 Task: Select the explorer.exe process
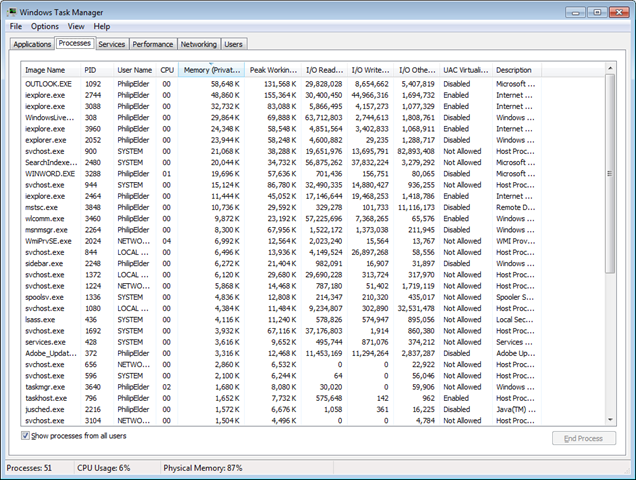pos(280,140)
